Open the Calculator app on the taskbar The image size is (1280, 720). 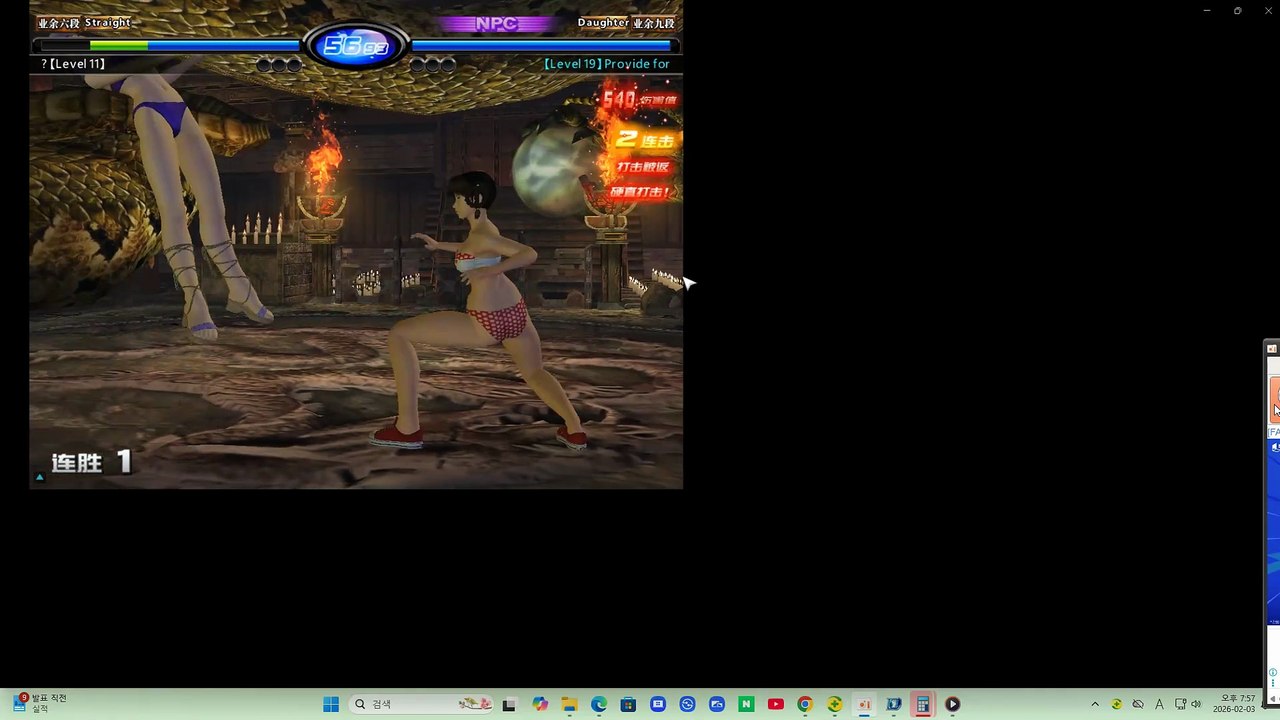923,704
